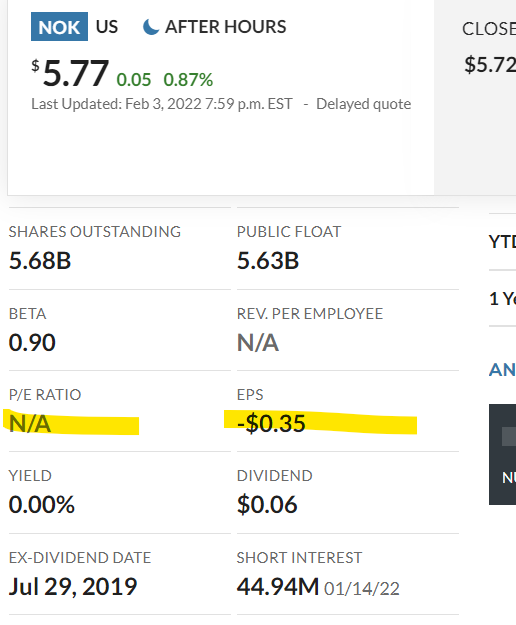Select the Public Float 5.63B value

click(268, 261)
